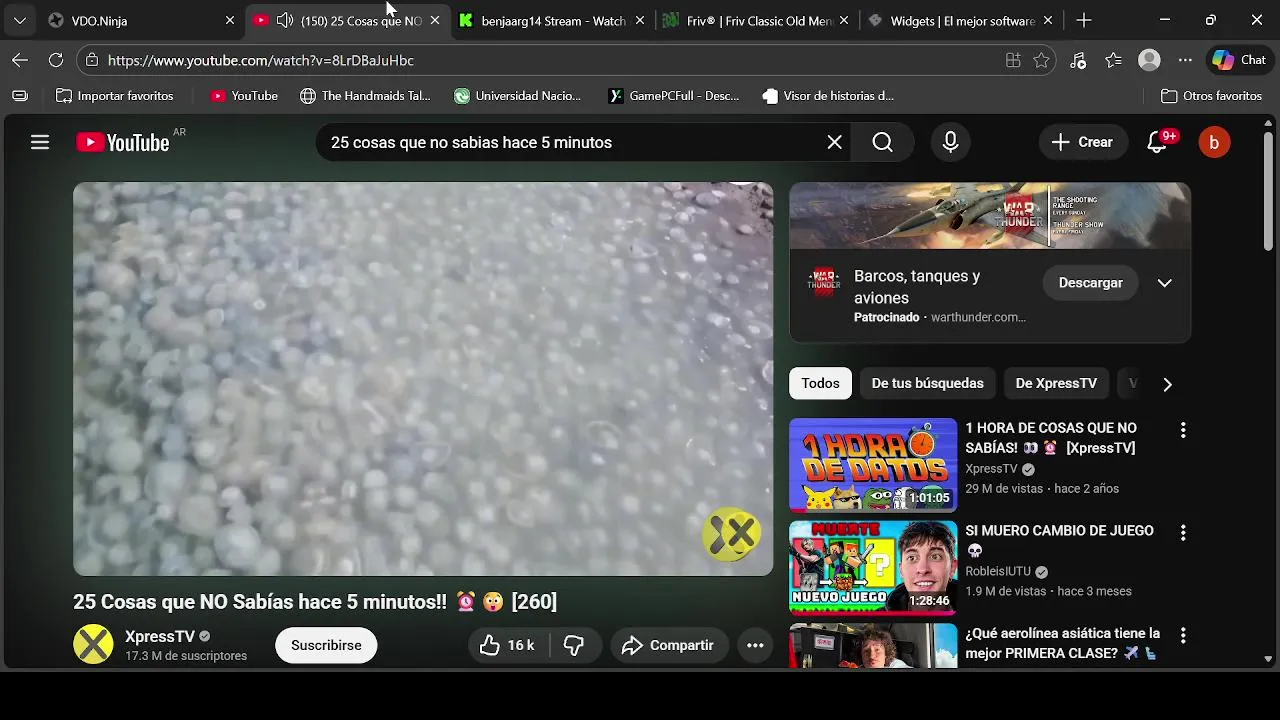Click the page vertical scrollbar
This screenshot has width=1280, height=720.
click(x=1268, y=190)
